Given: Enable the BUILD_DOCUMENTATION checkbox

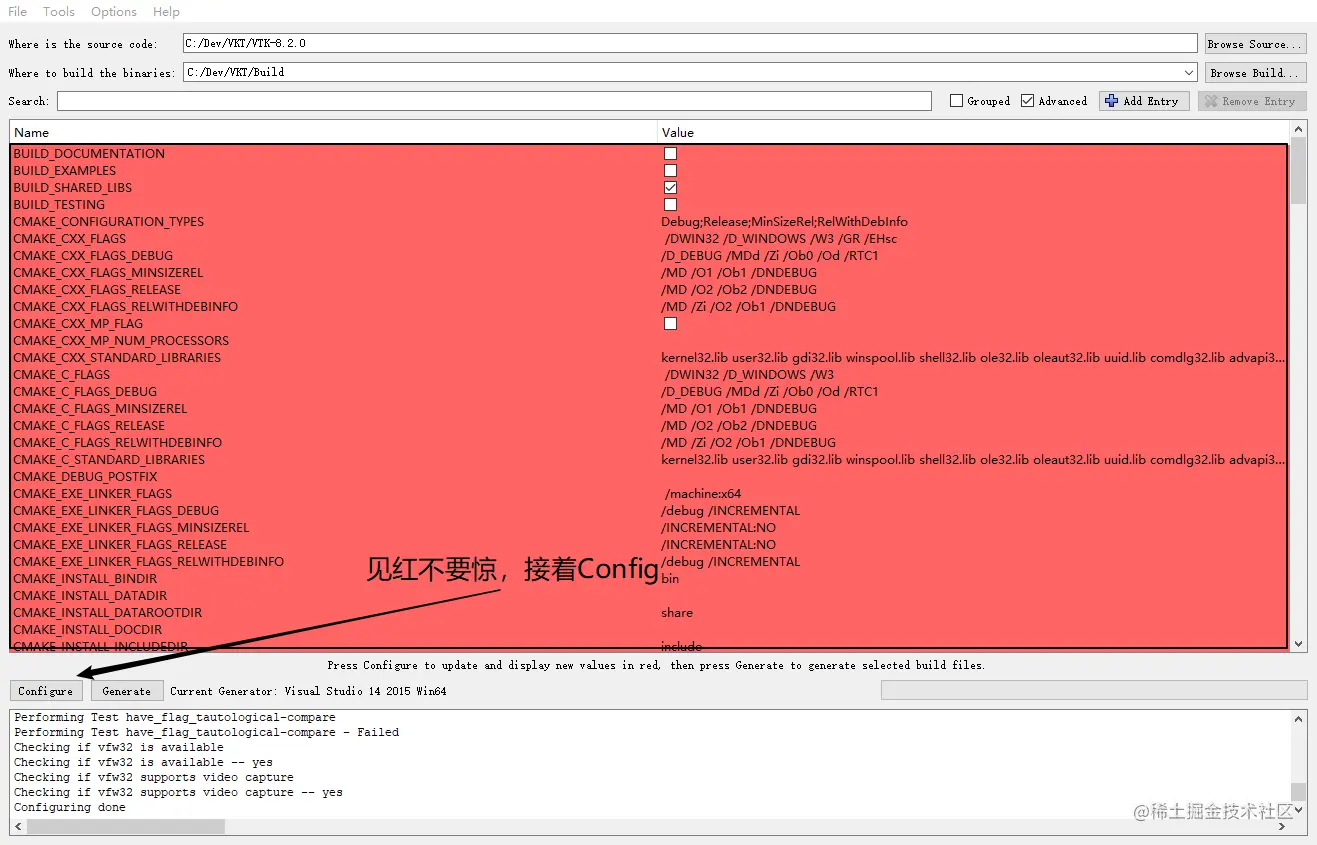Looking at the screenshot, I should point(670,153).
